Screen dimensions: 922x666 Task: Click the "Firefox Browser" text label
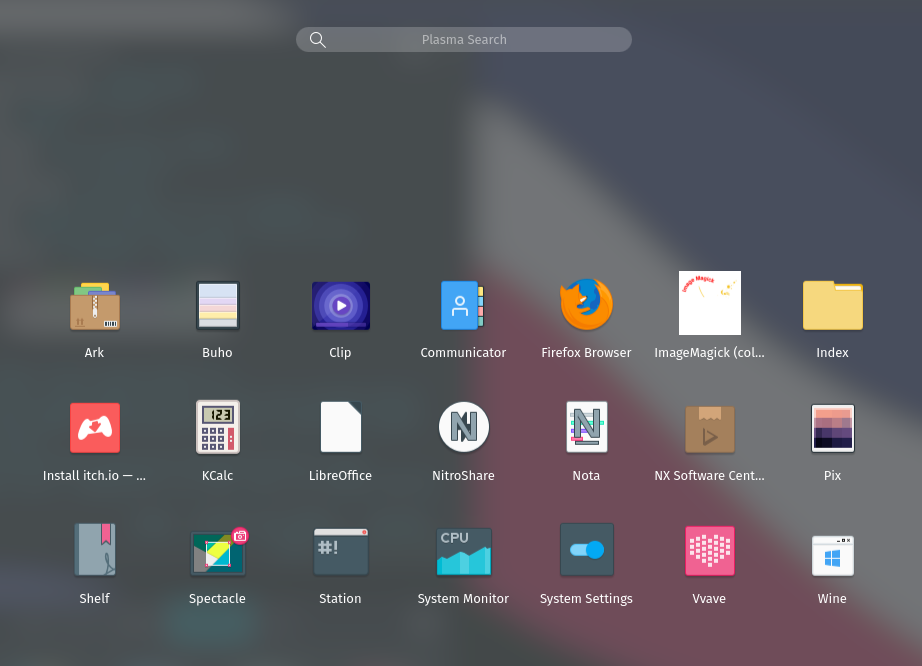(x=586, y=353)
